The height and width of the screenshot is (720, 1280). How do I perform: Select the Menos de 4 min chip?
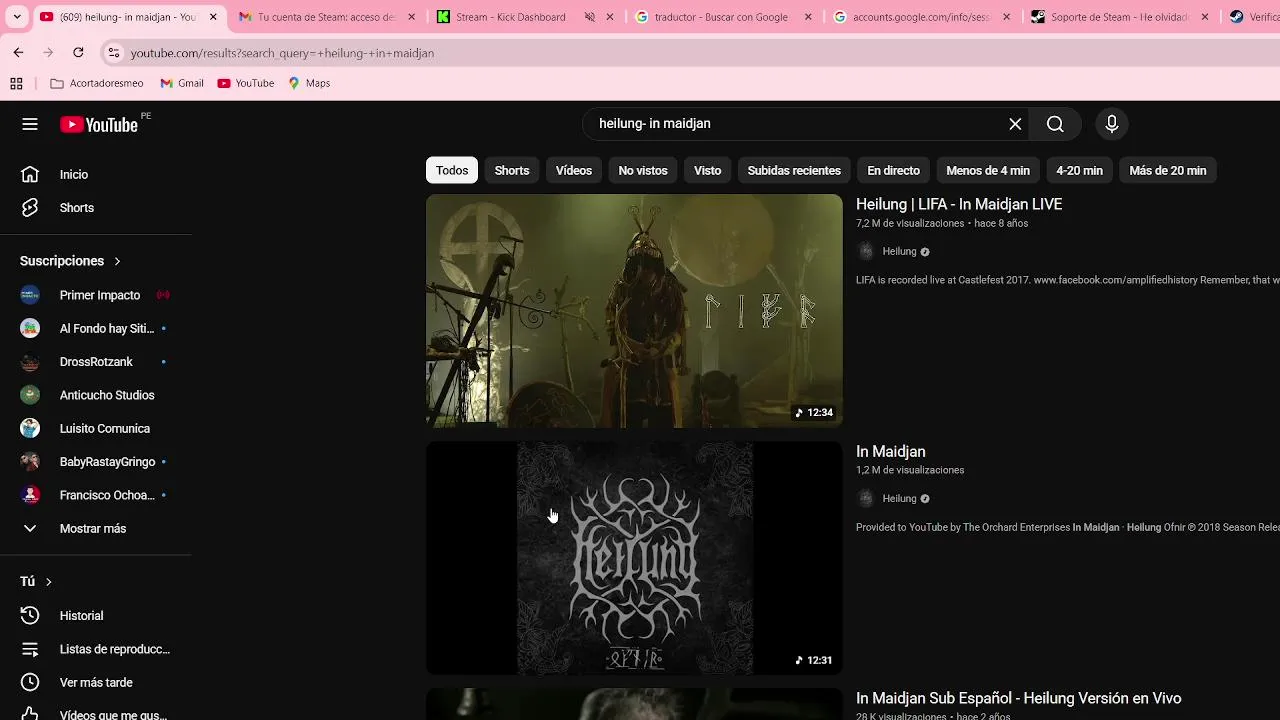point(988,170)
